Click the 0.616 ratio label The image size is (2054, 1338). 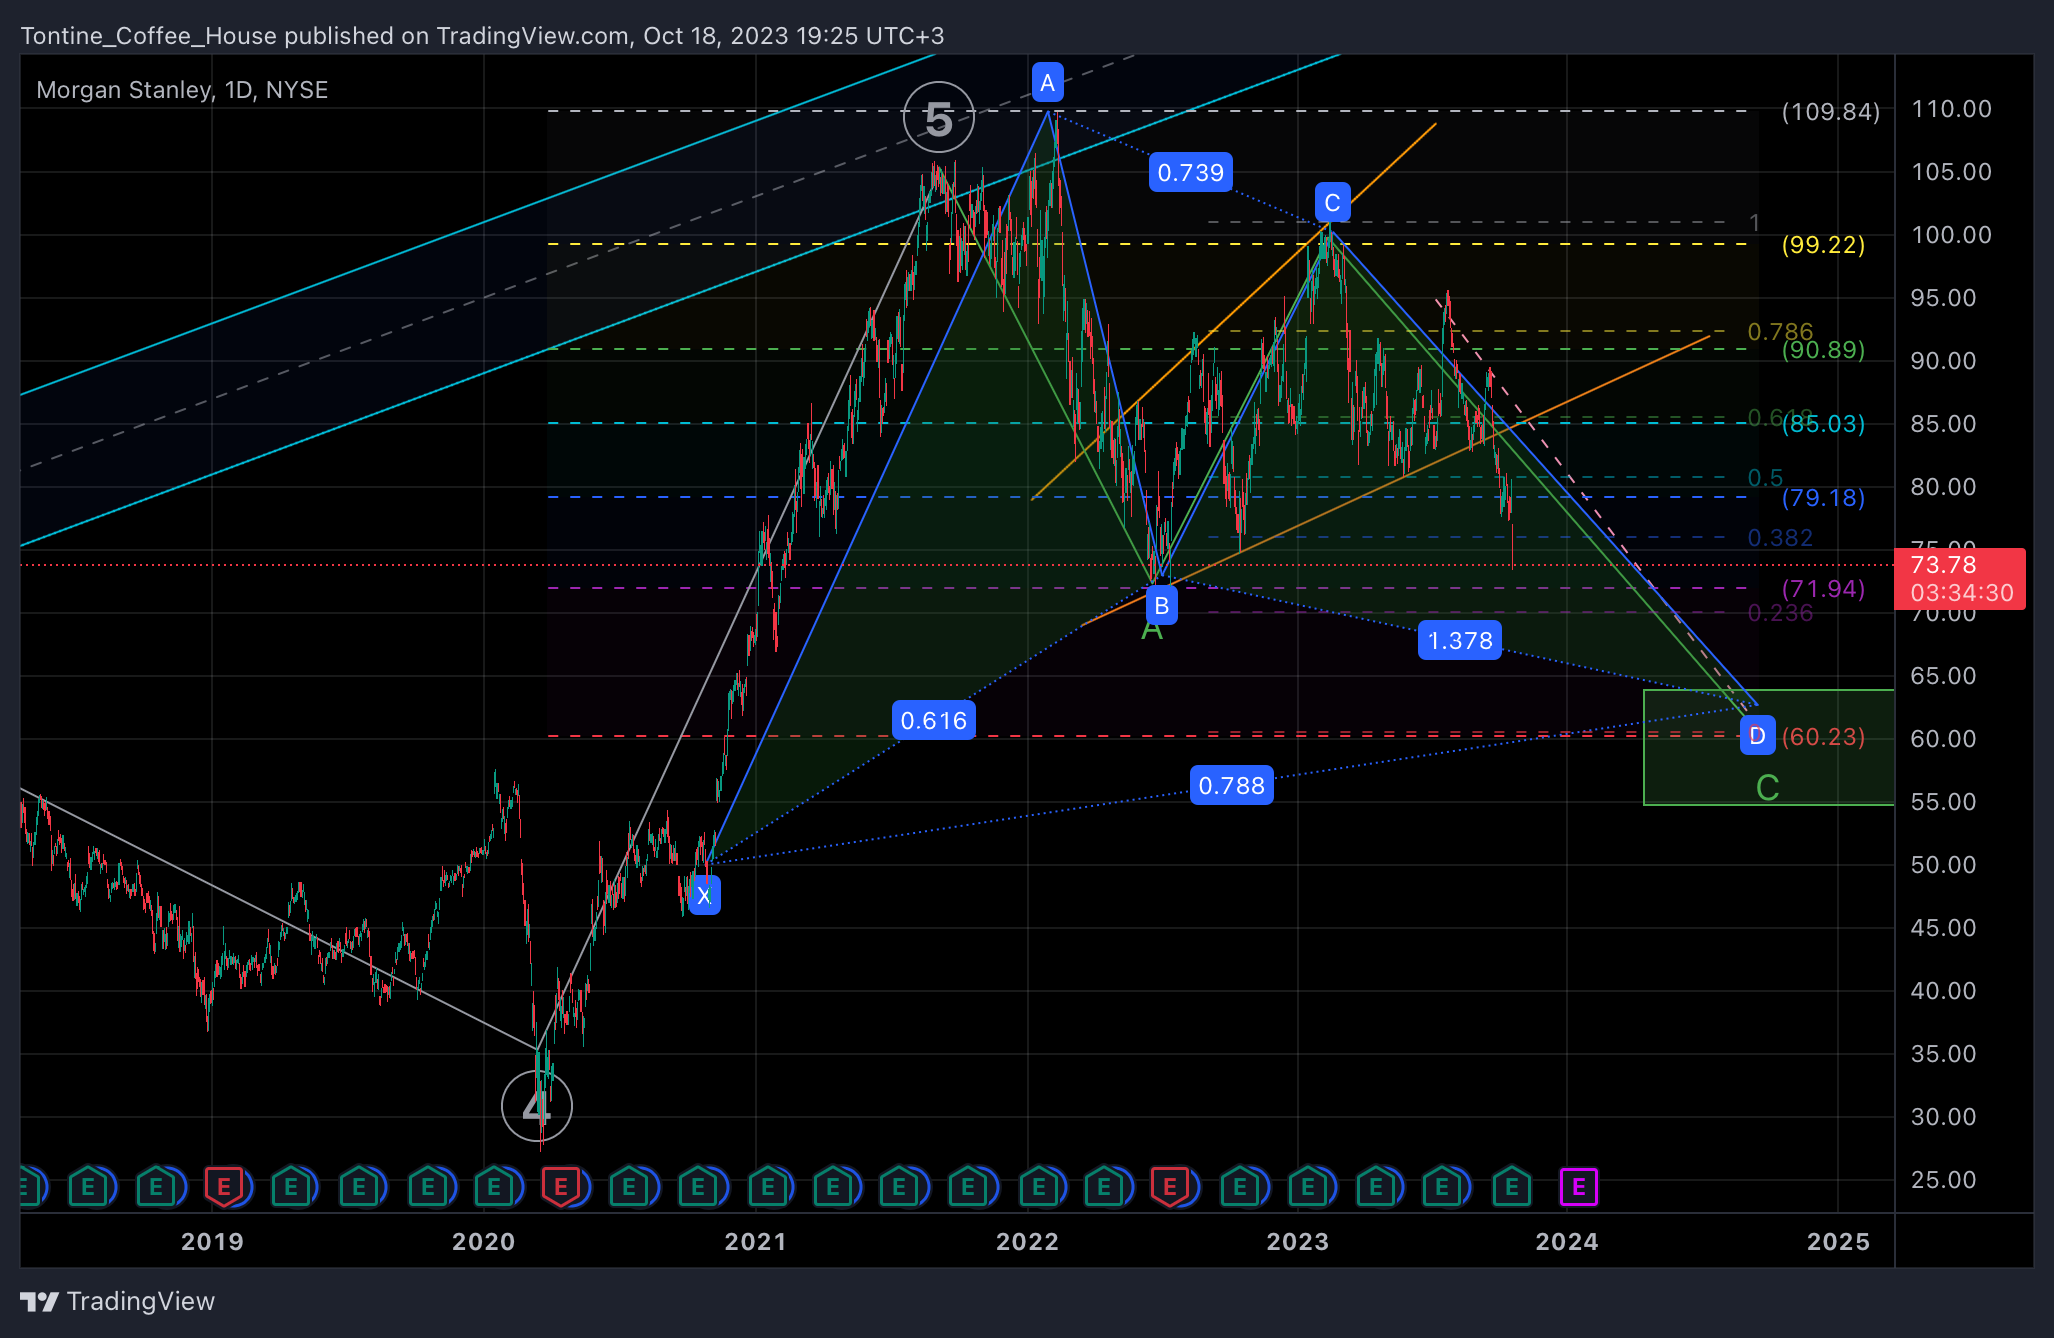[x=934, y=720]
